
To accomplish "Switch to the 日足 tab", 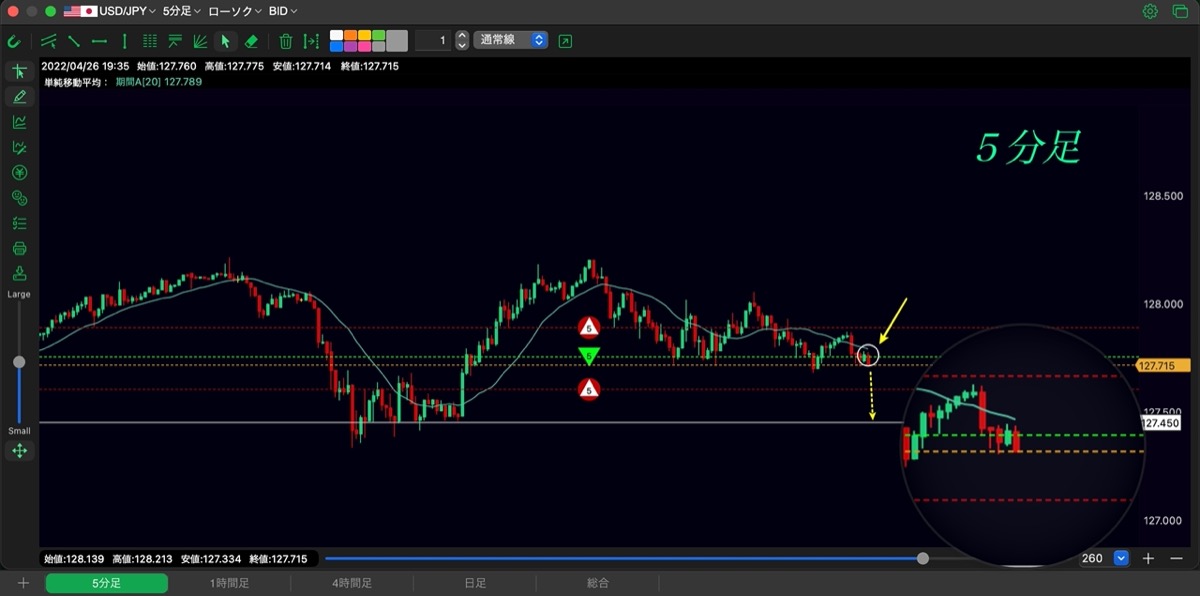I will [475, 583].
